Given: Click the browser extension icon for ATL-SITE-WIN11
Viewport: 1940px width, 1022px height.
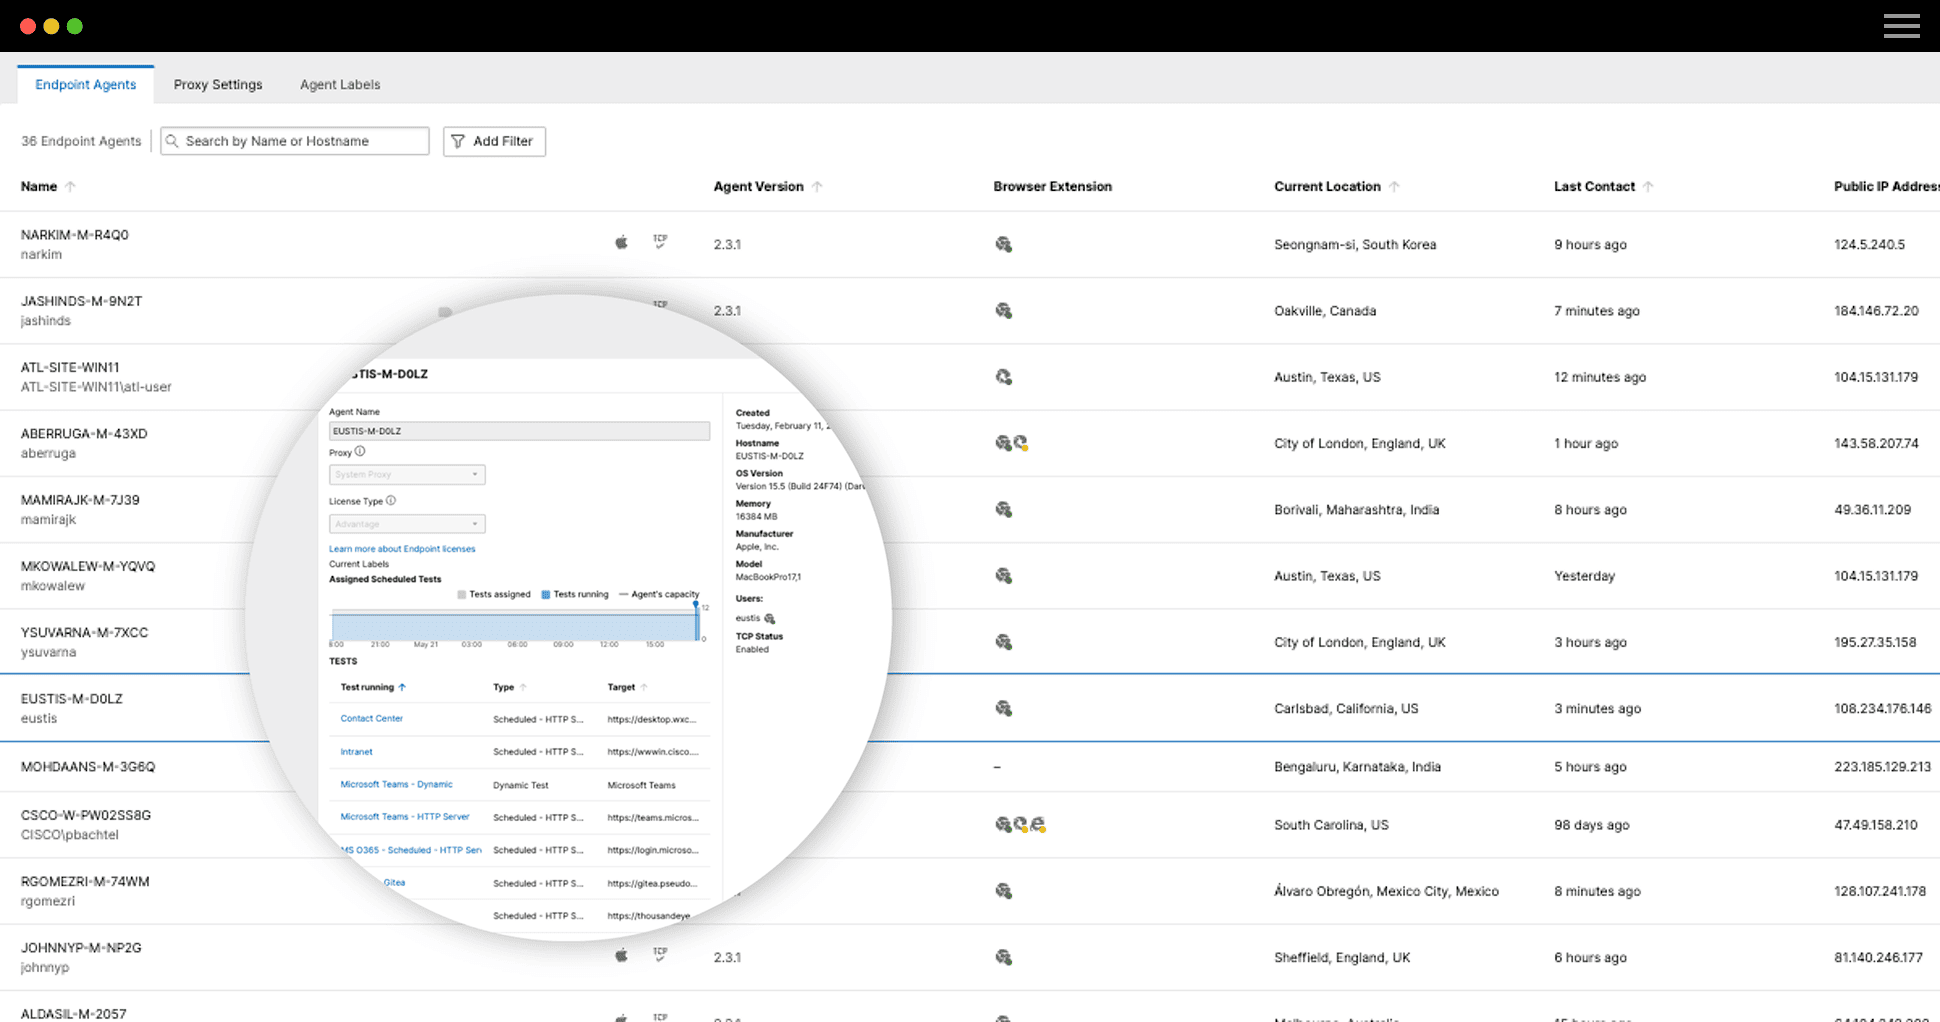Looking at the screenshot, I should [1003, 377].
